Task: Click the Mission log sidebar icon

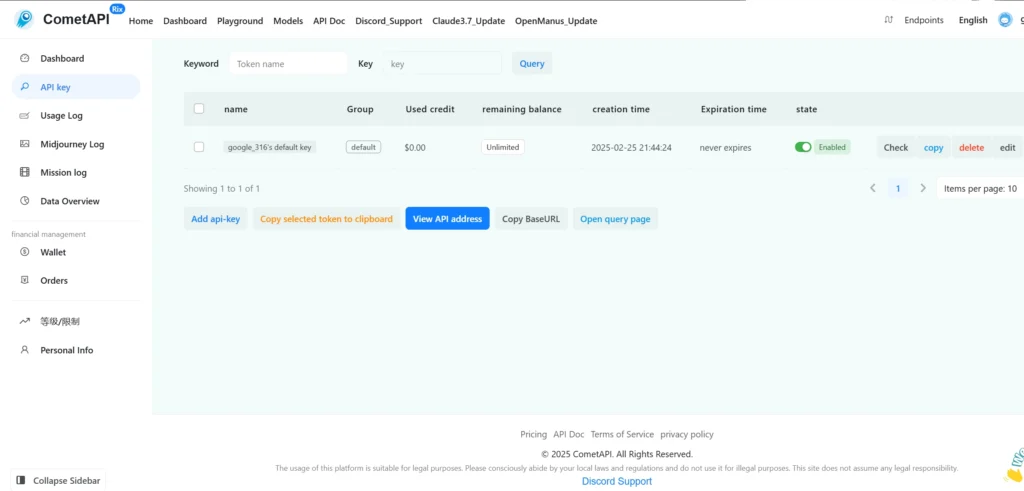Action: tap(25, 172)
